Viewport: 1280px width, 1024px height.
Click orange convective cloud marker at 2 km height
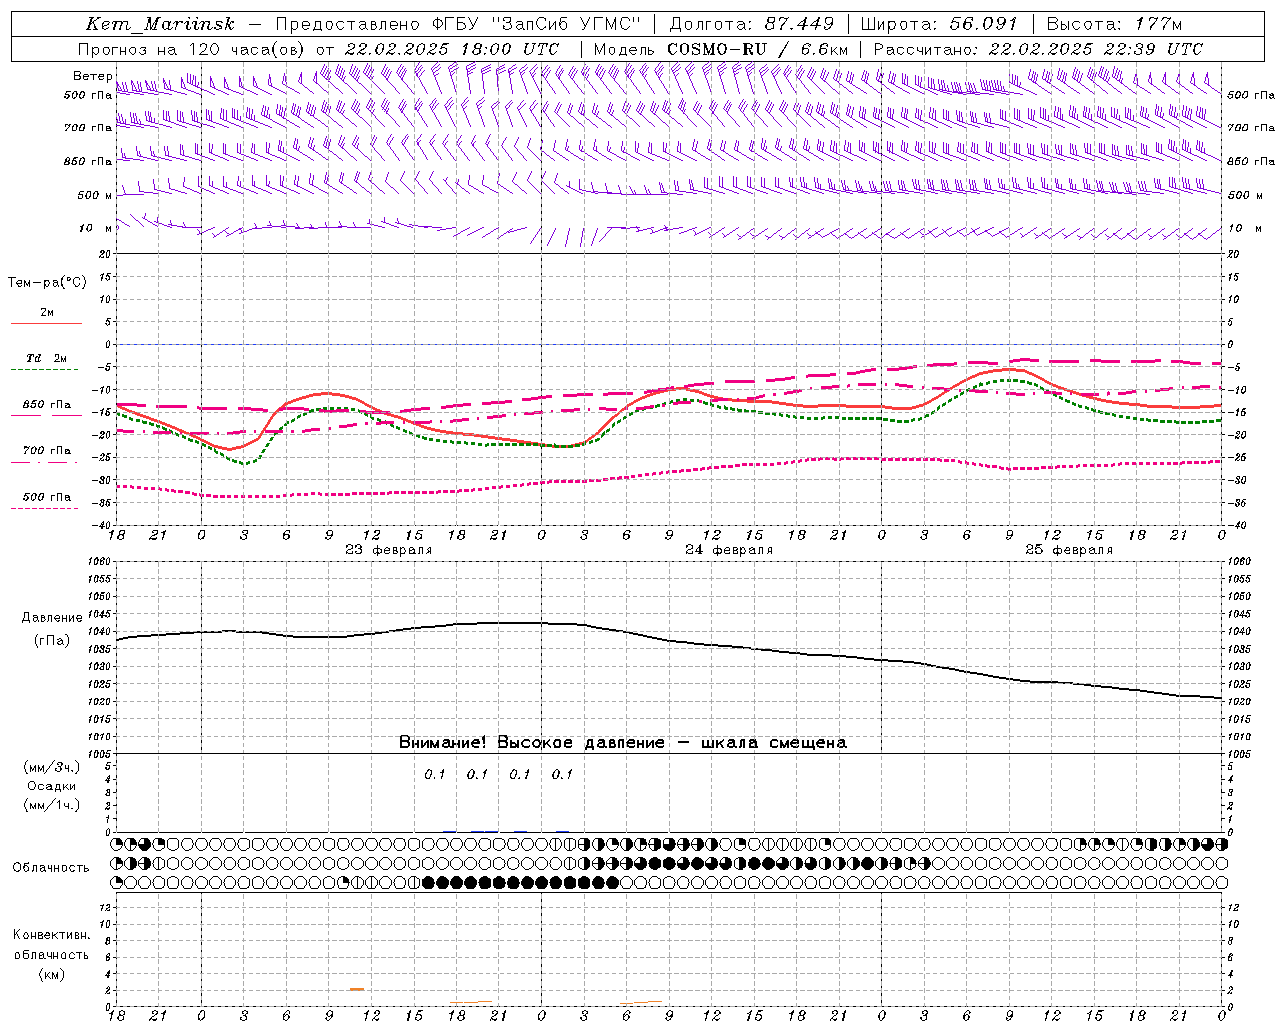(357, 989)
